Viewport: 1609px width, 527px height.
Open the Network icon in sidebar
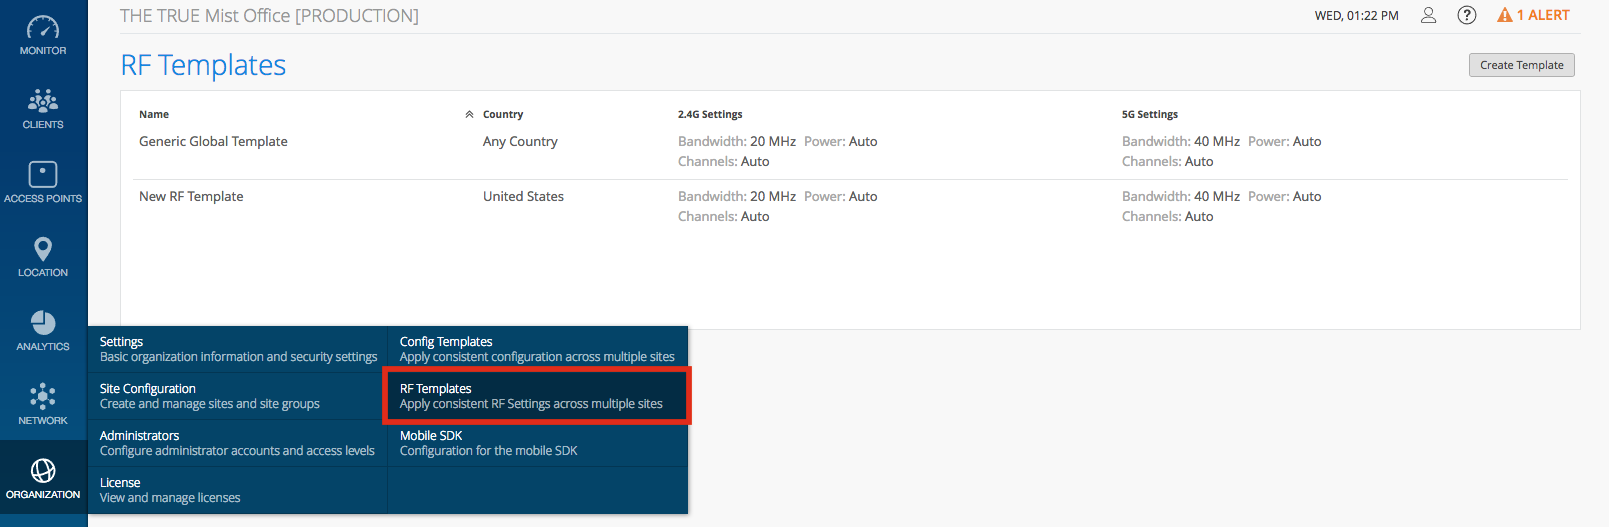point(43,396)
